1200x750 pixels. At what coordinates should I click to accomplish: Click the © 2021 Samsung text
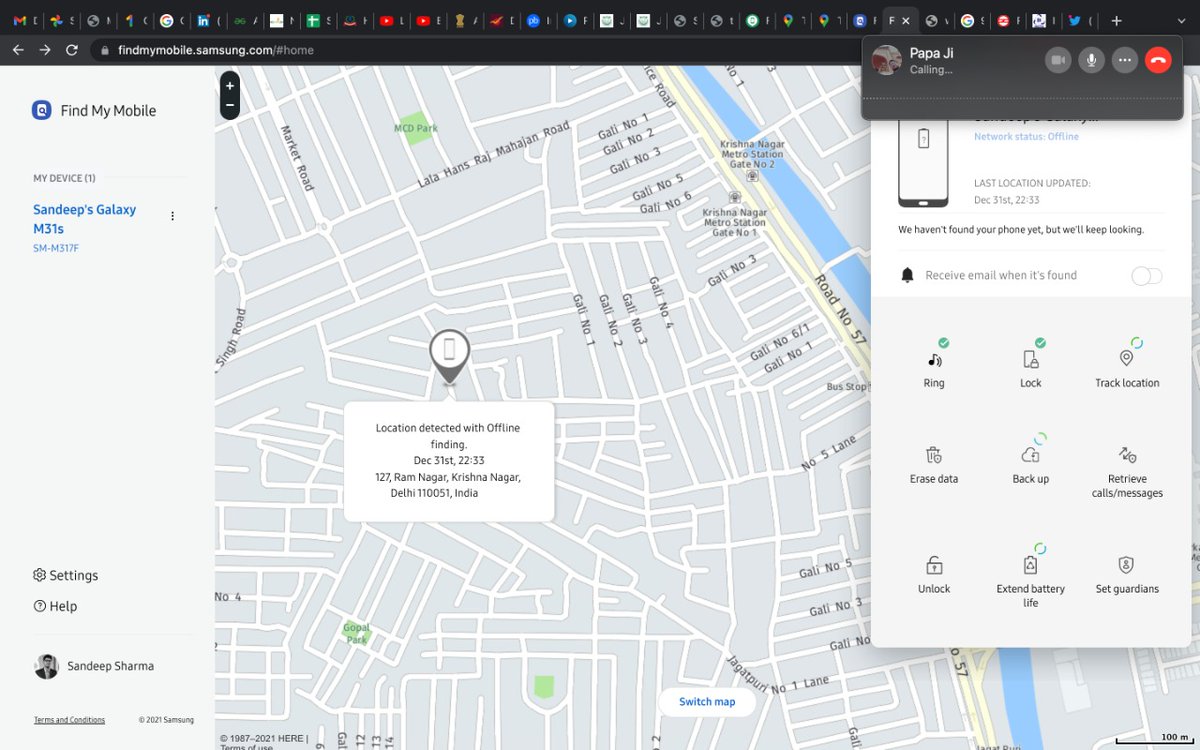[x=166, y=720]
